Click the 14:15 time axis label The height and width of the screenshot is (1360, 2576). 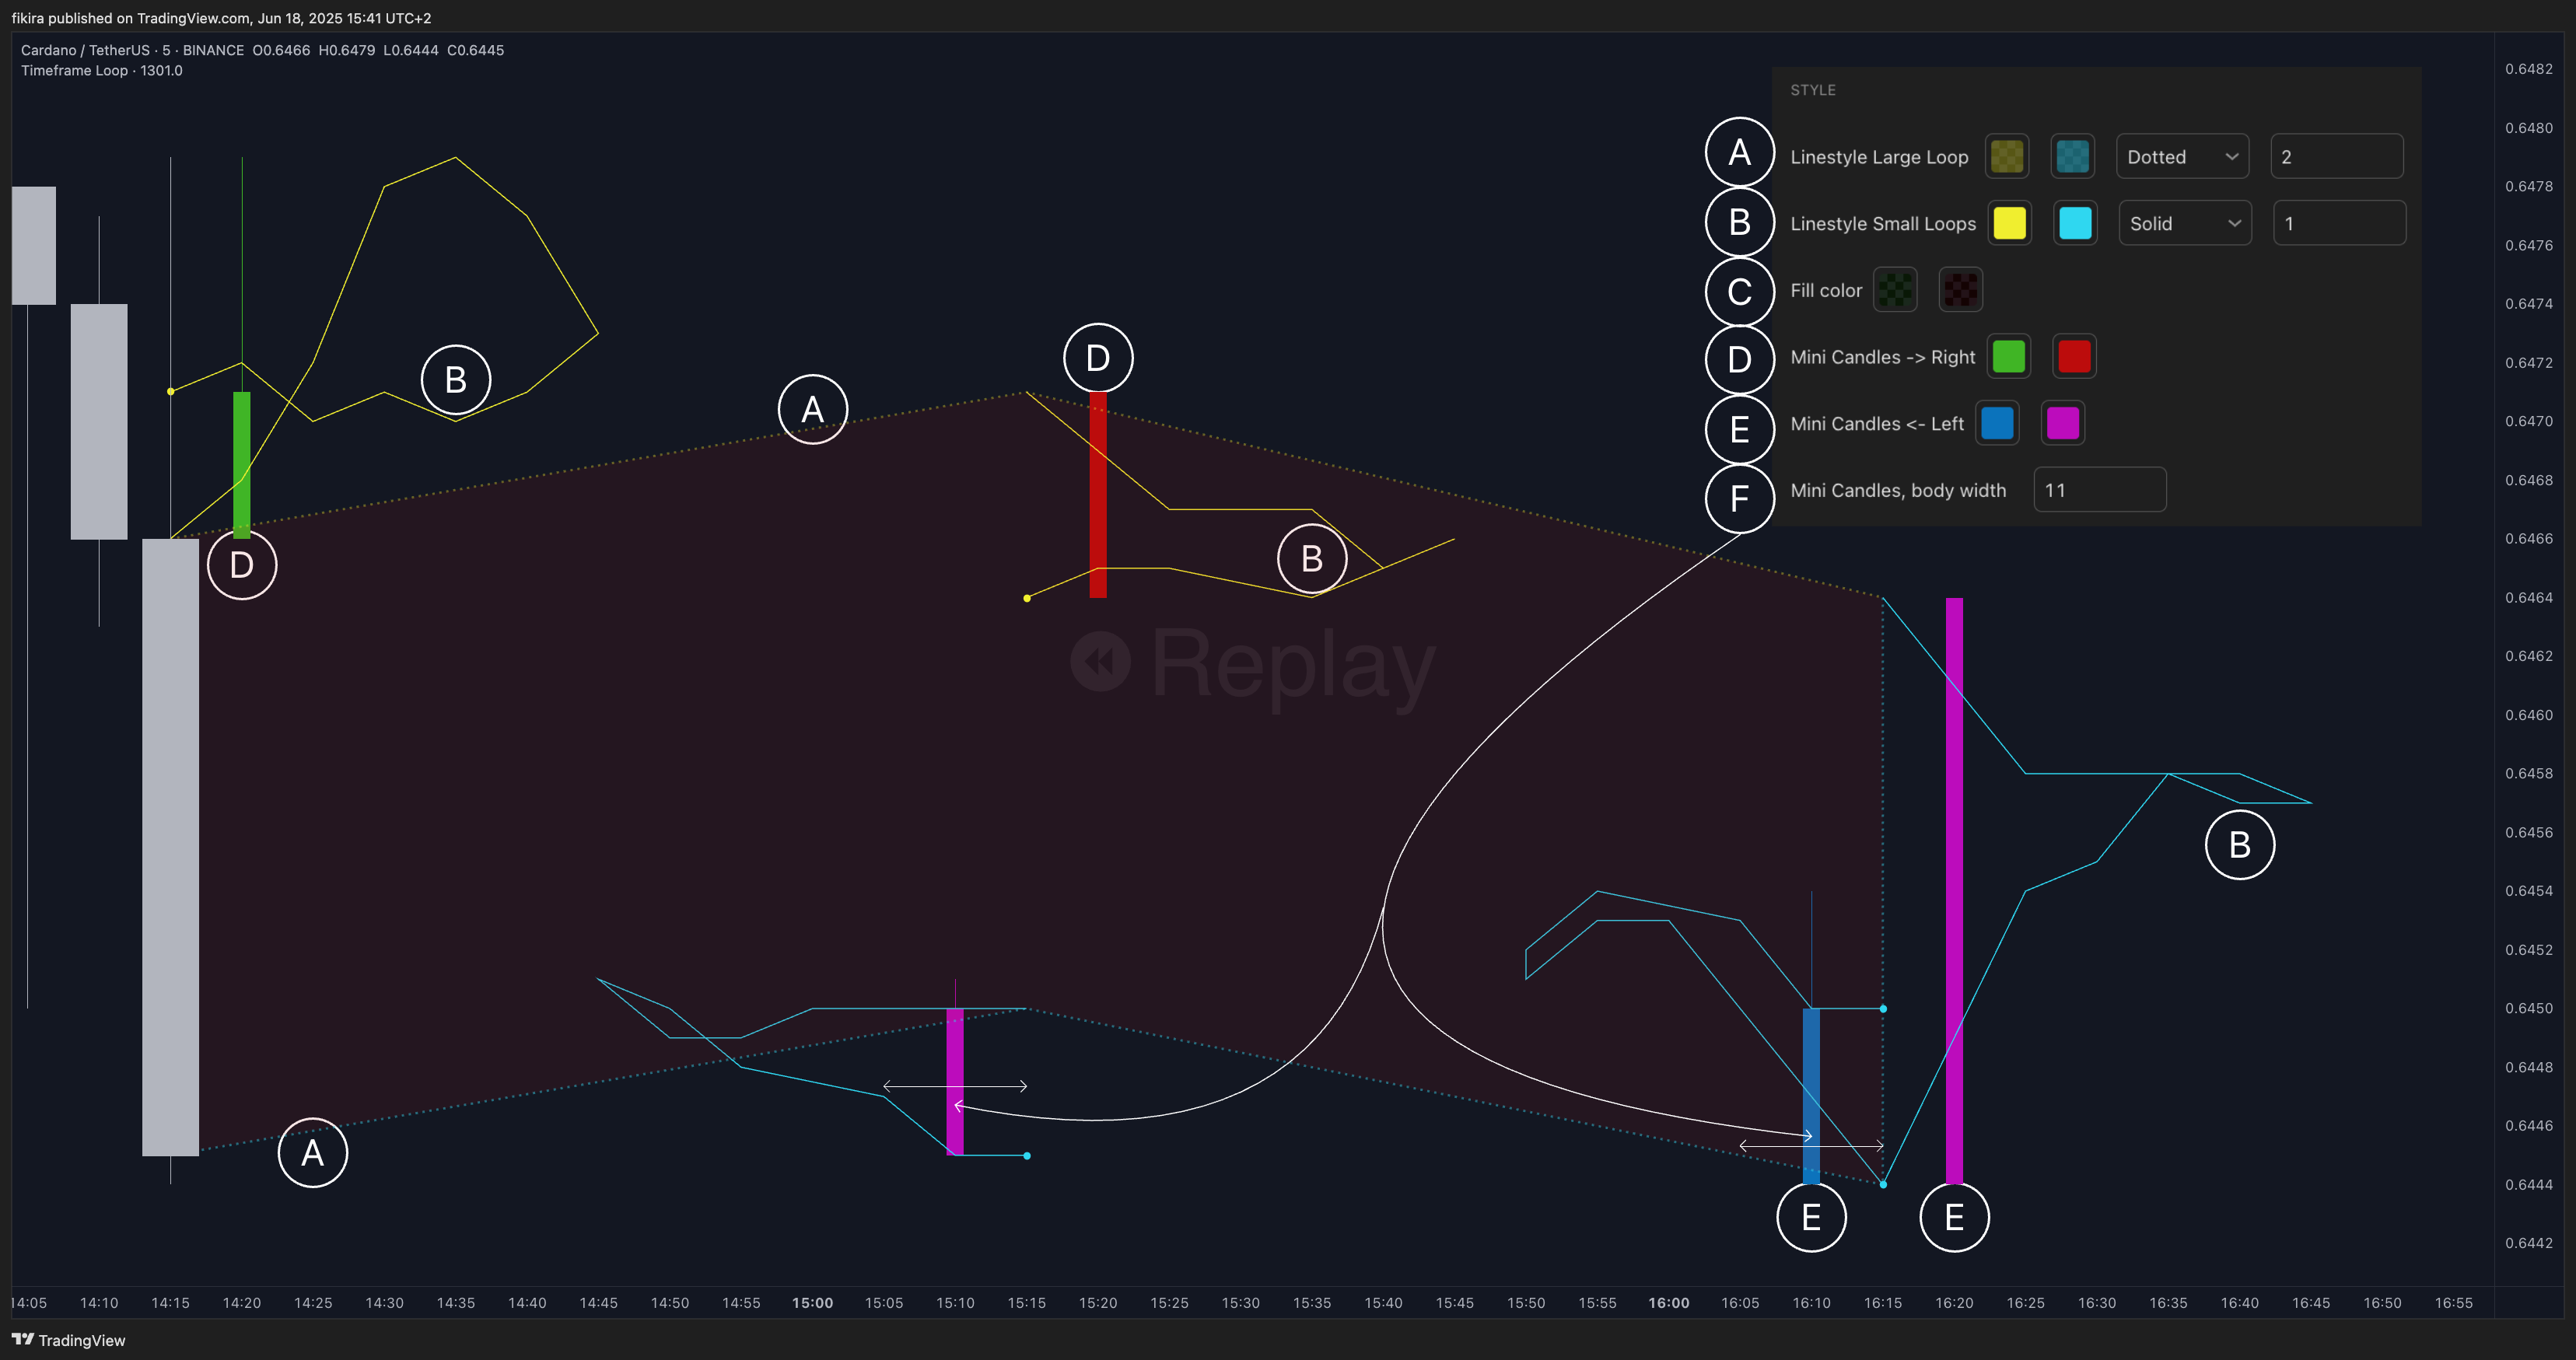point(170,1303)
